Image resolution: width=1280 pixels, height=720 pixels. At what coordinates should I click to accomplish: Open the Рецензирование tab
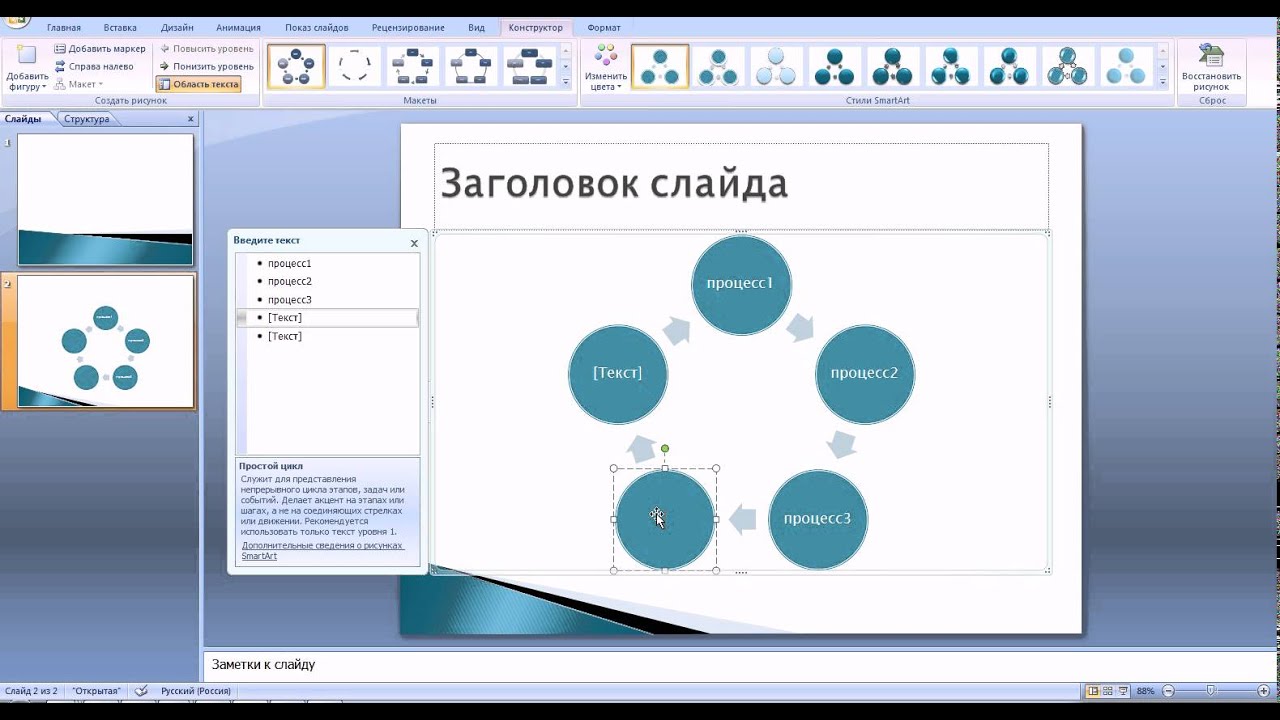point(408,28)
